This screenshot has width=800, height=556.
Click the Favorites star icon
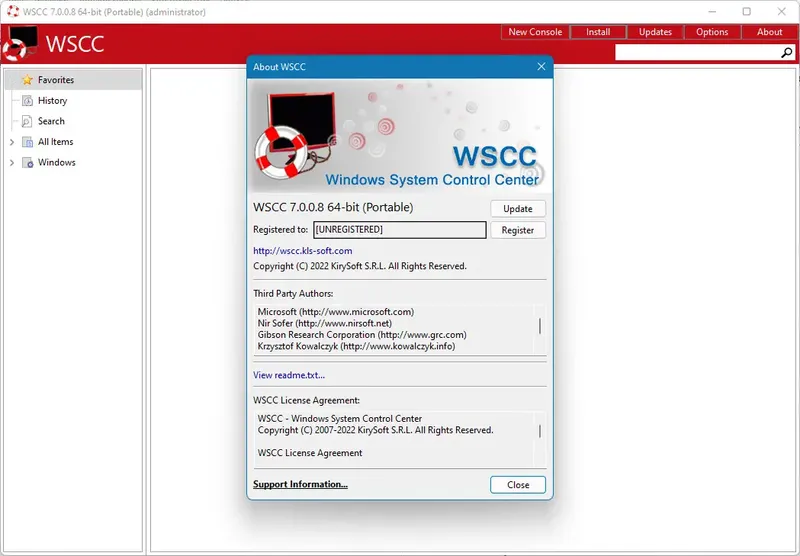point(27,80)
